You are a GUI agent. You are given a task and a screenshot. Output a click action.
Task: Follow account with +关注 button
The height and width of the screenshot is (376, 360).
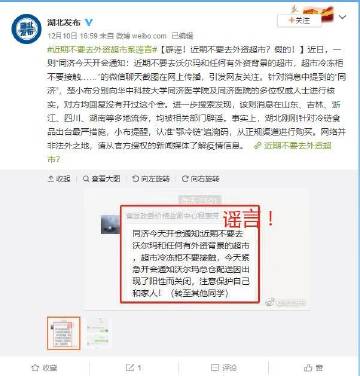click(x=299, y=21)
